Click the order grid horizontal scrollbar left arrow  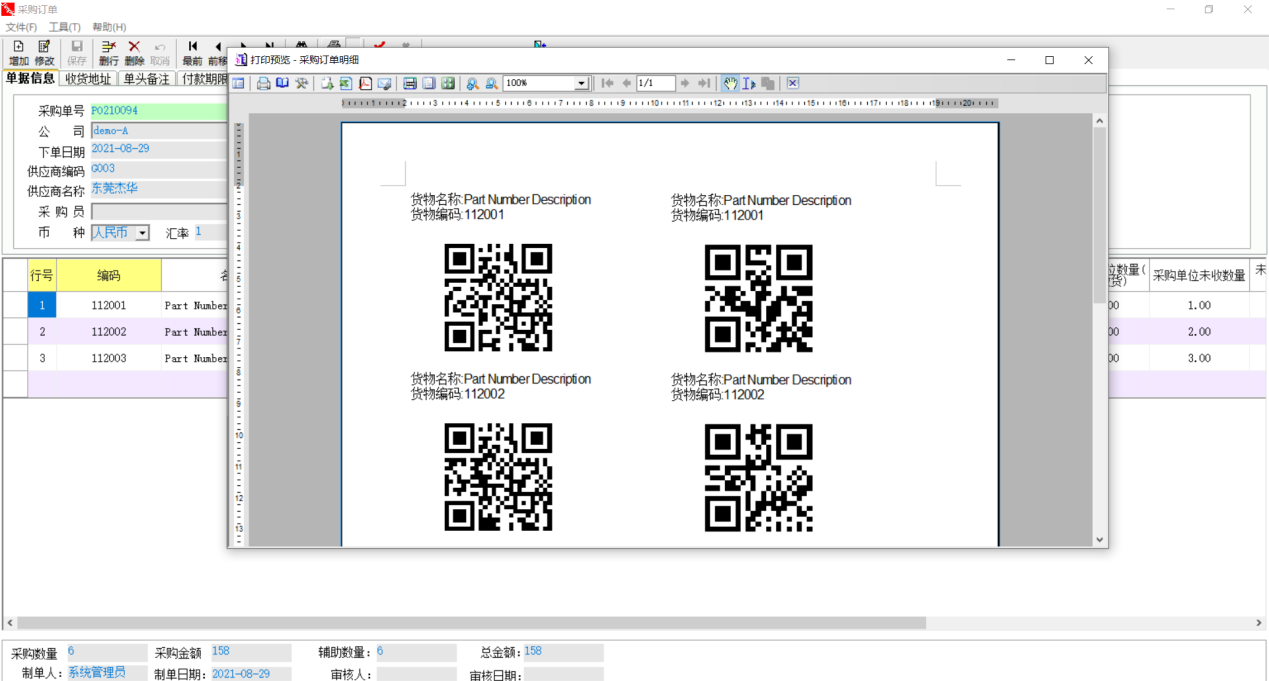click(x=10, y=623)
